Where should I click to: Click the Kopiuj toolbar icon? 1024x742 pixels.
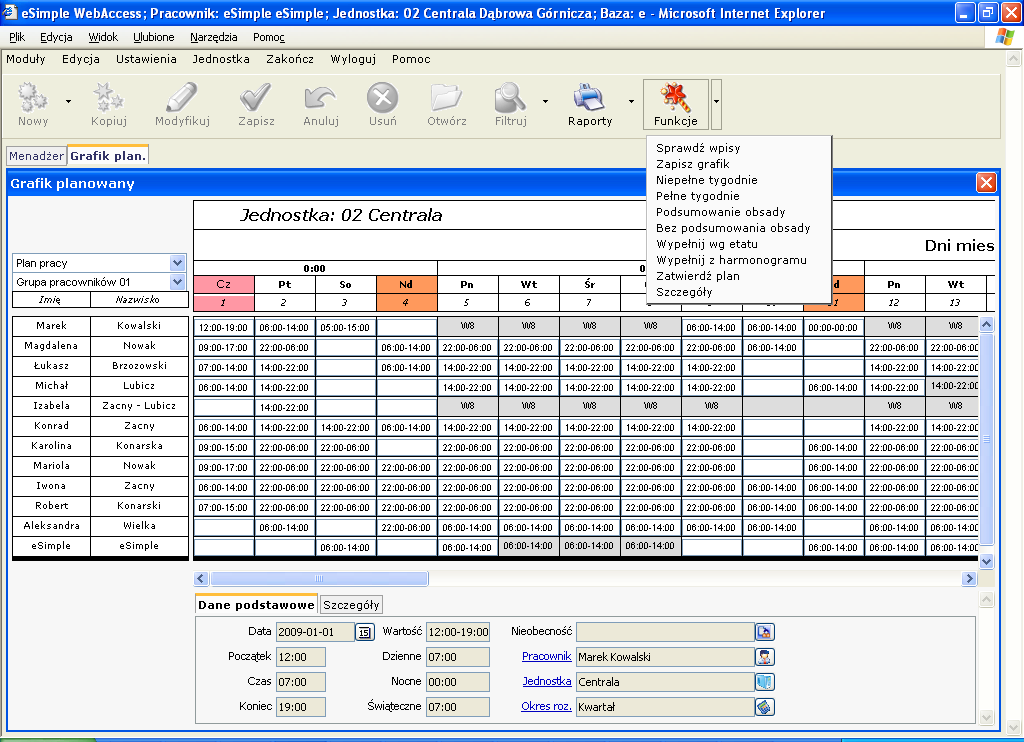(108, 97)
